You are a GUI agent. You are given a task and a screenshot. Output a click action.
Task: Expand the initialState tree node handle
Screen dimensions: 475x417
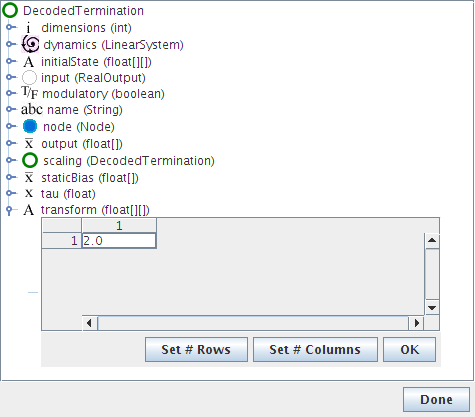coord(11,61)
